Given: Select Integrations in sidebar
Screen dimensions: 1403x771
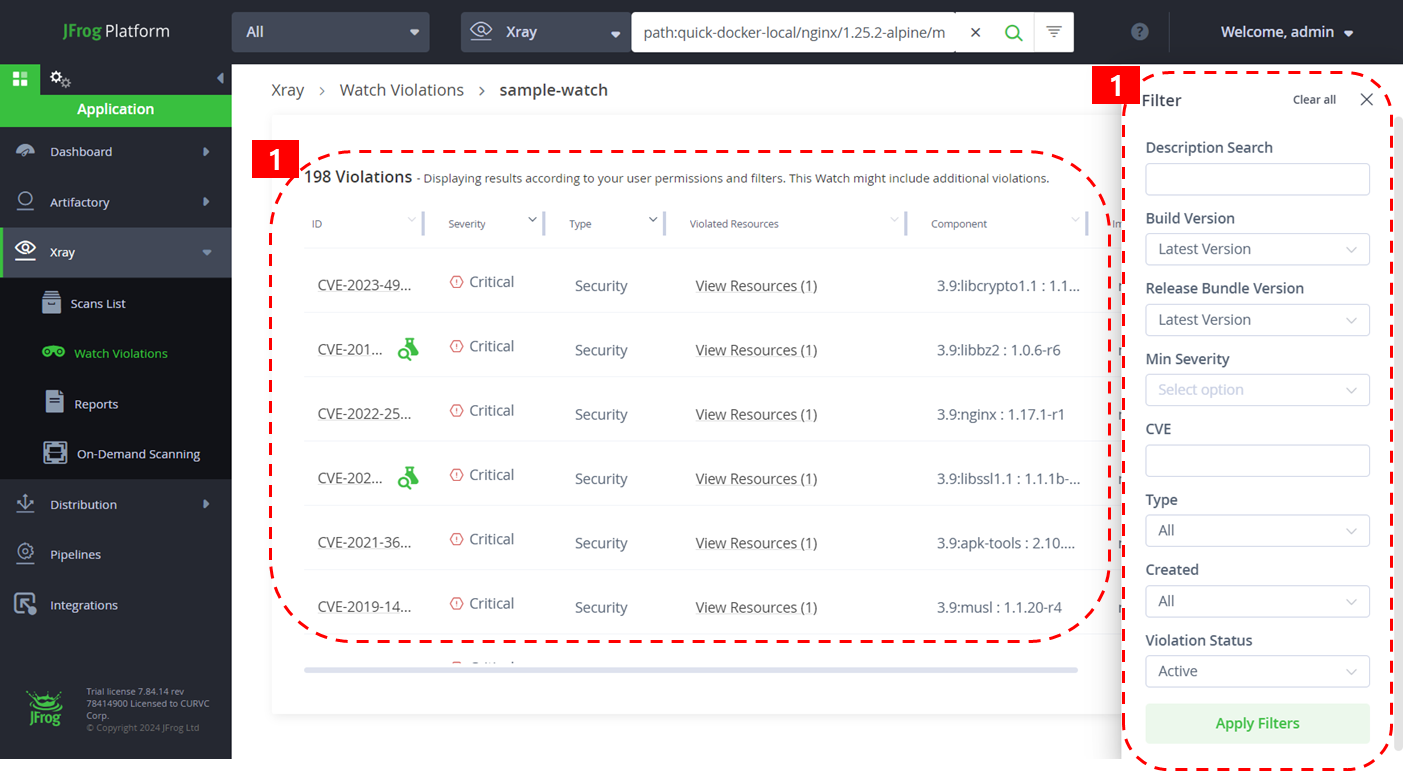Looking at the screenshot, I should point(84,605).
